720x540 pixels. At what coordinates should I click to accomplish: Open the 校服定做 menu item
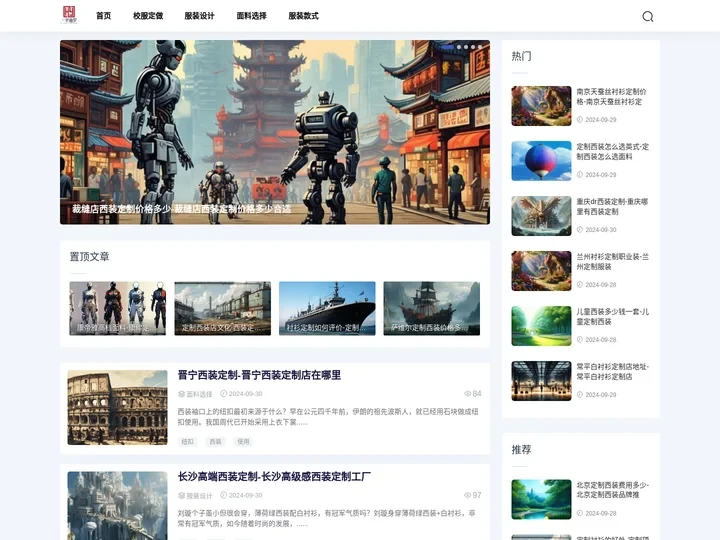(148, 16)
